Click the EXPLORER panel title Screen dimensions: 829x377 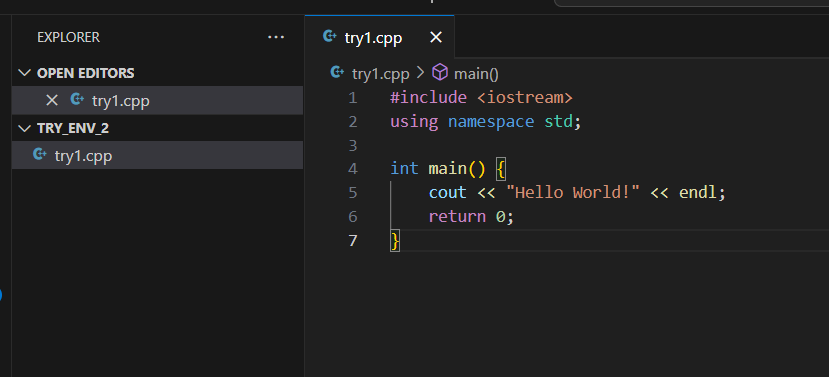pos(68,38)
